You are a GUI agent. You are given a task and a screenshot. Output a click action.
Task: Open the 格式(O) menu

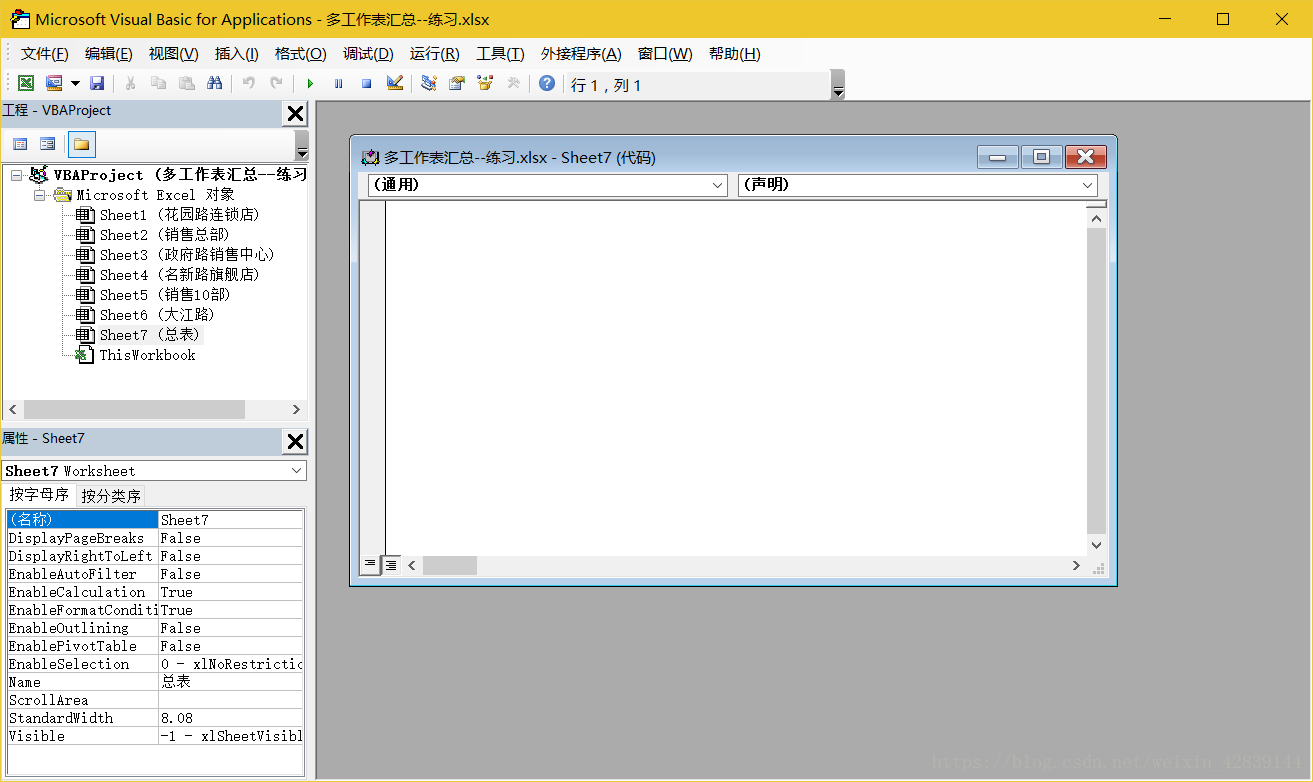point(300,54)
